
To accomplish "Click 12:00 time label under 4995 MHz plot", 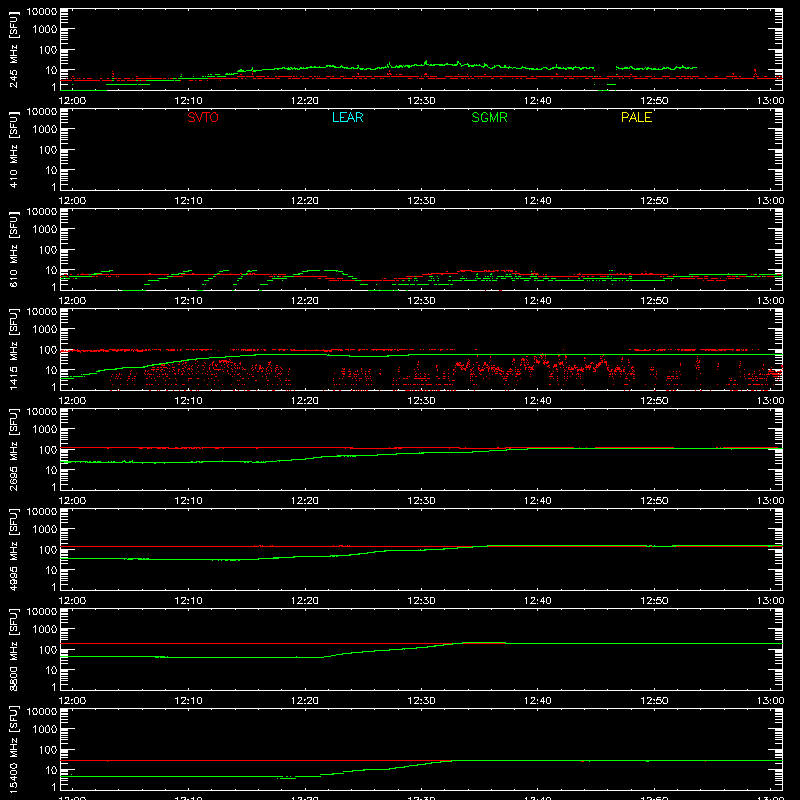I will (72, 601).
